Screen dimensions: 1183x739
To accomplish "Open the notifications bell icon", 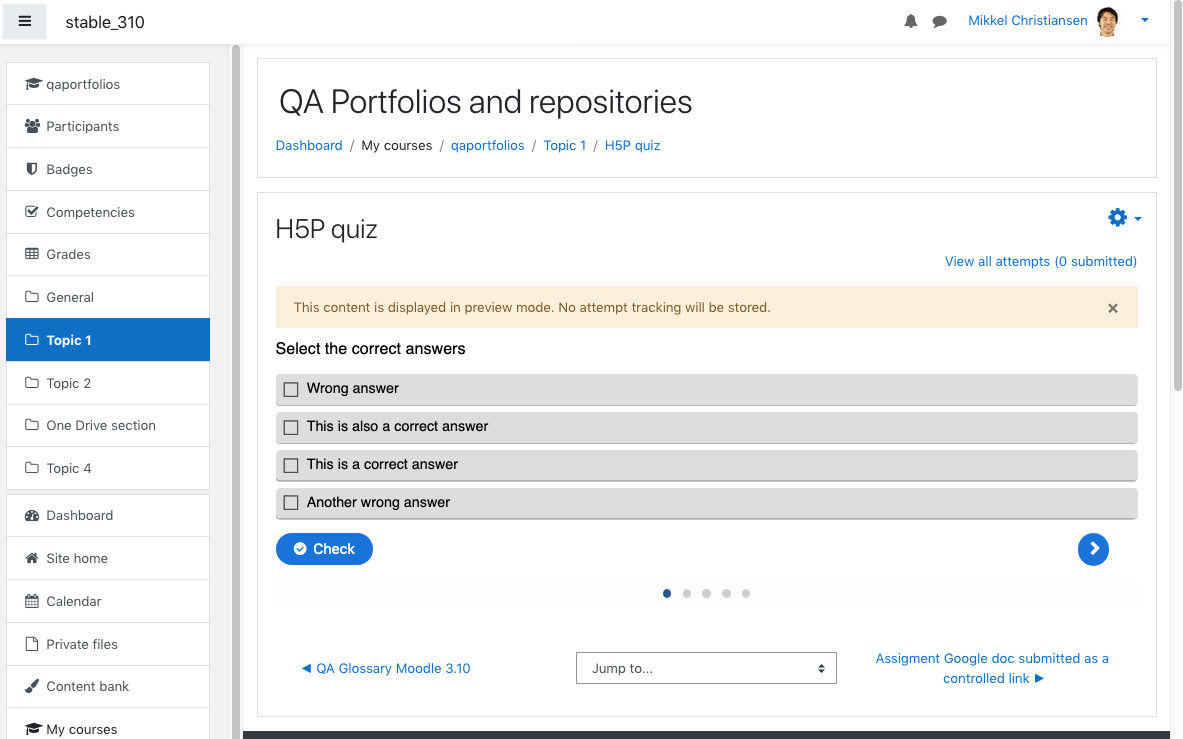I will 911,21.
